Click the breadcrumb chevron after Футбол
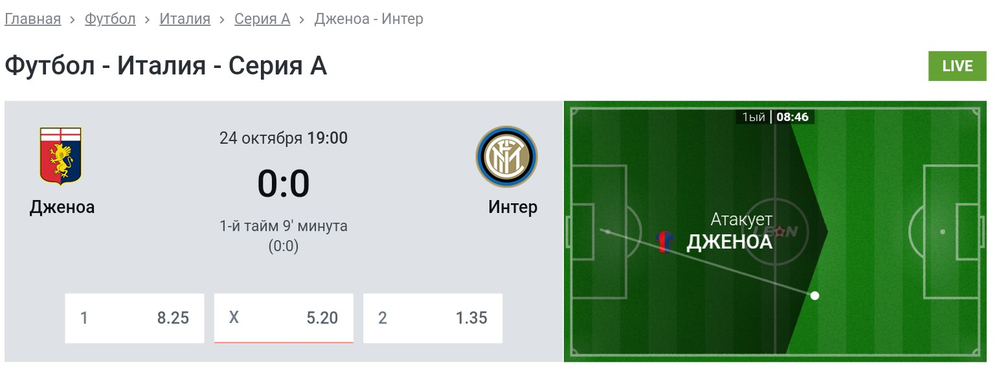 coord(147,20)
